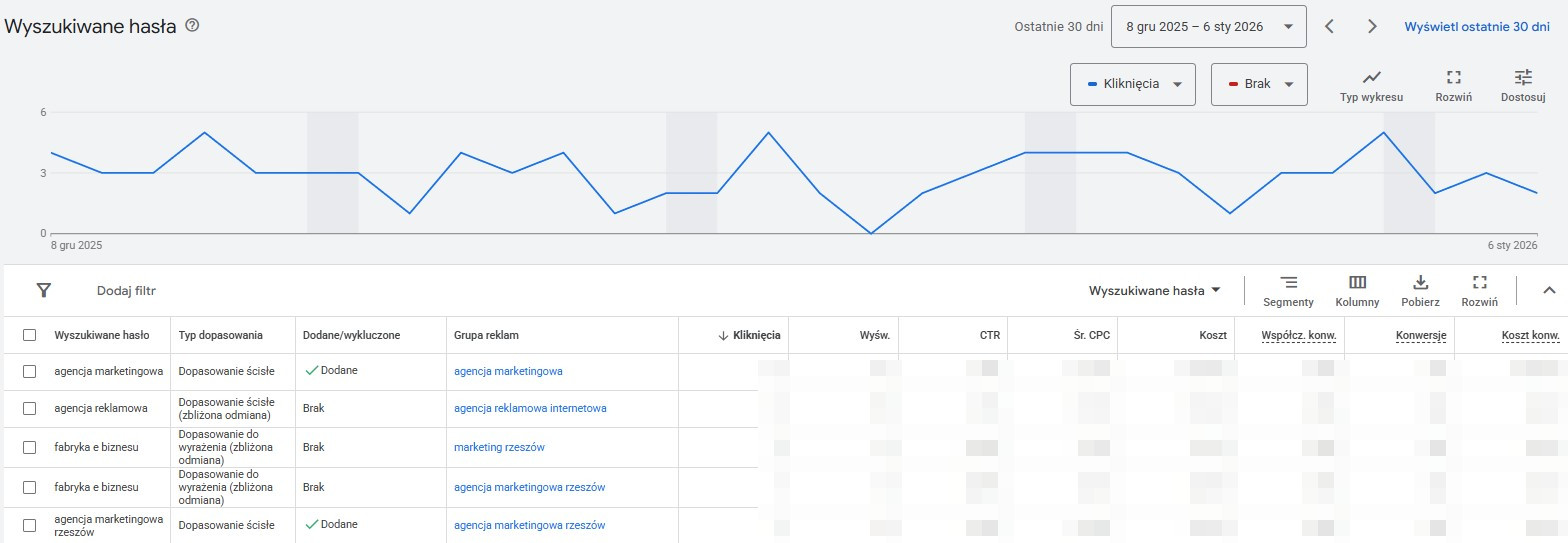Click the help icon beside Wyszukiwane hasła title
Screen dimensions: 1568x543
click(x=192, y=26)
